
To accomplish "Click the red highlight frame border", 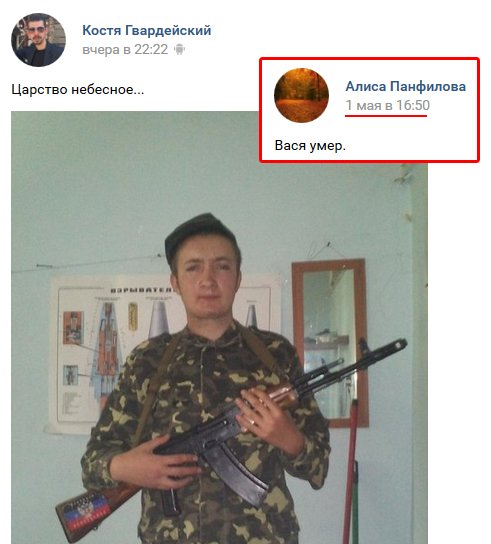I will [x=370, y=59].
